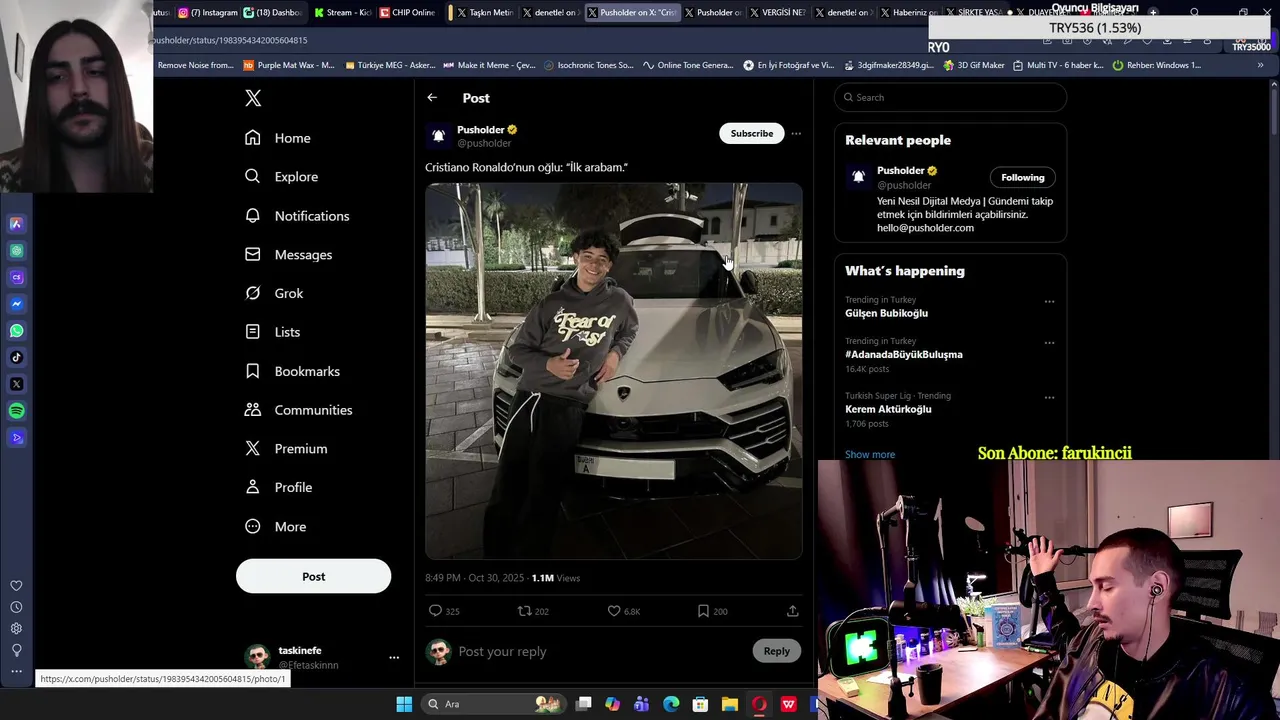This screenshot has height=720, width=1280.
Task: Open the Explore page
Action: [x=282, y=176]
